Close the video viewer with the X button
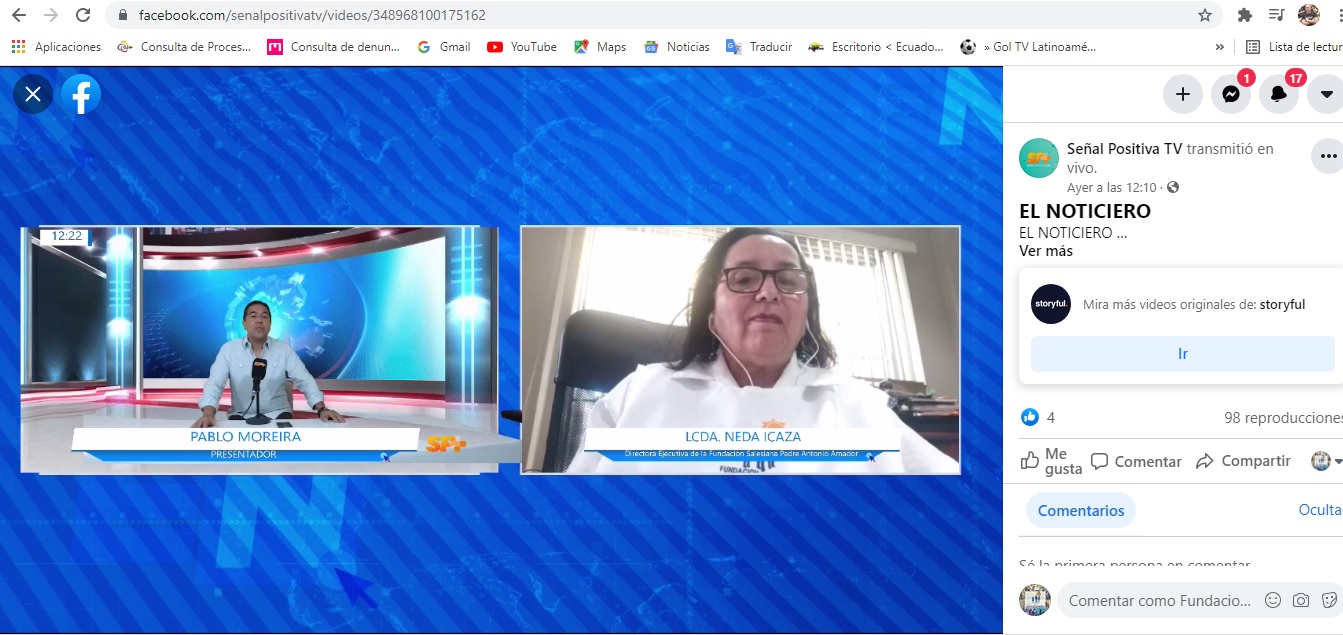This screenshot has height=635, width=1343. pyautogui.click(x=33, y=94)
